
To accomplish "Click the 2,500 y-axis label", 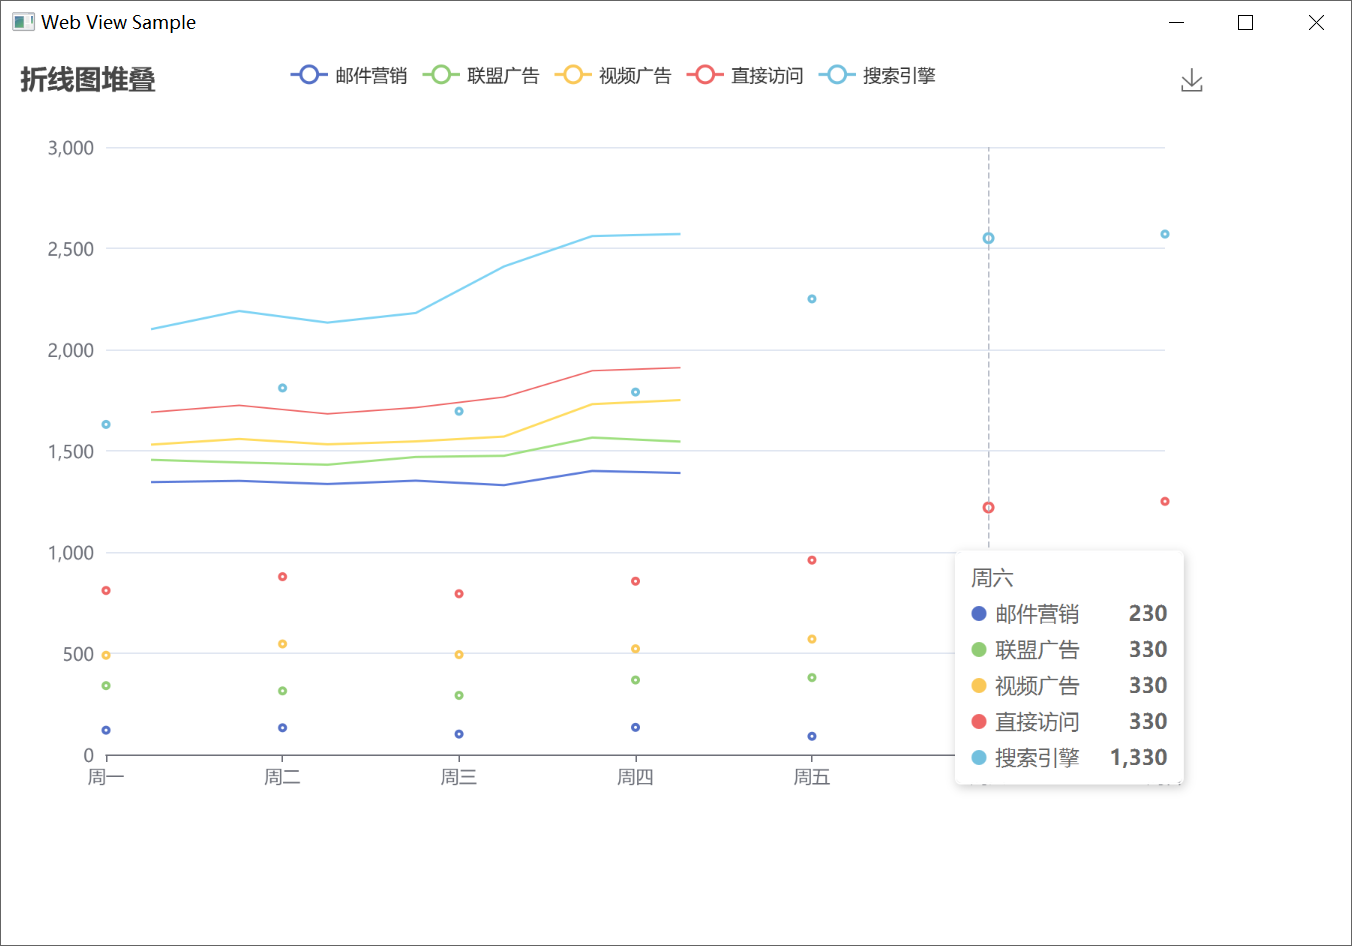I will pos(71,249).
